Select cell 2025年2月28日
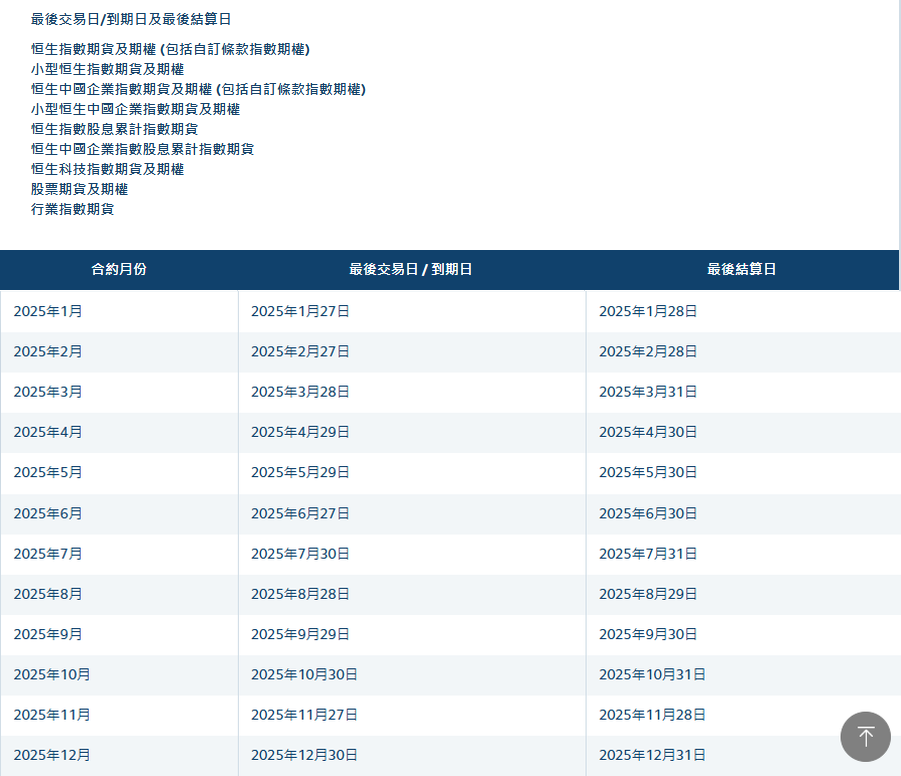 click(742, 352)
